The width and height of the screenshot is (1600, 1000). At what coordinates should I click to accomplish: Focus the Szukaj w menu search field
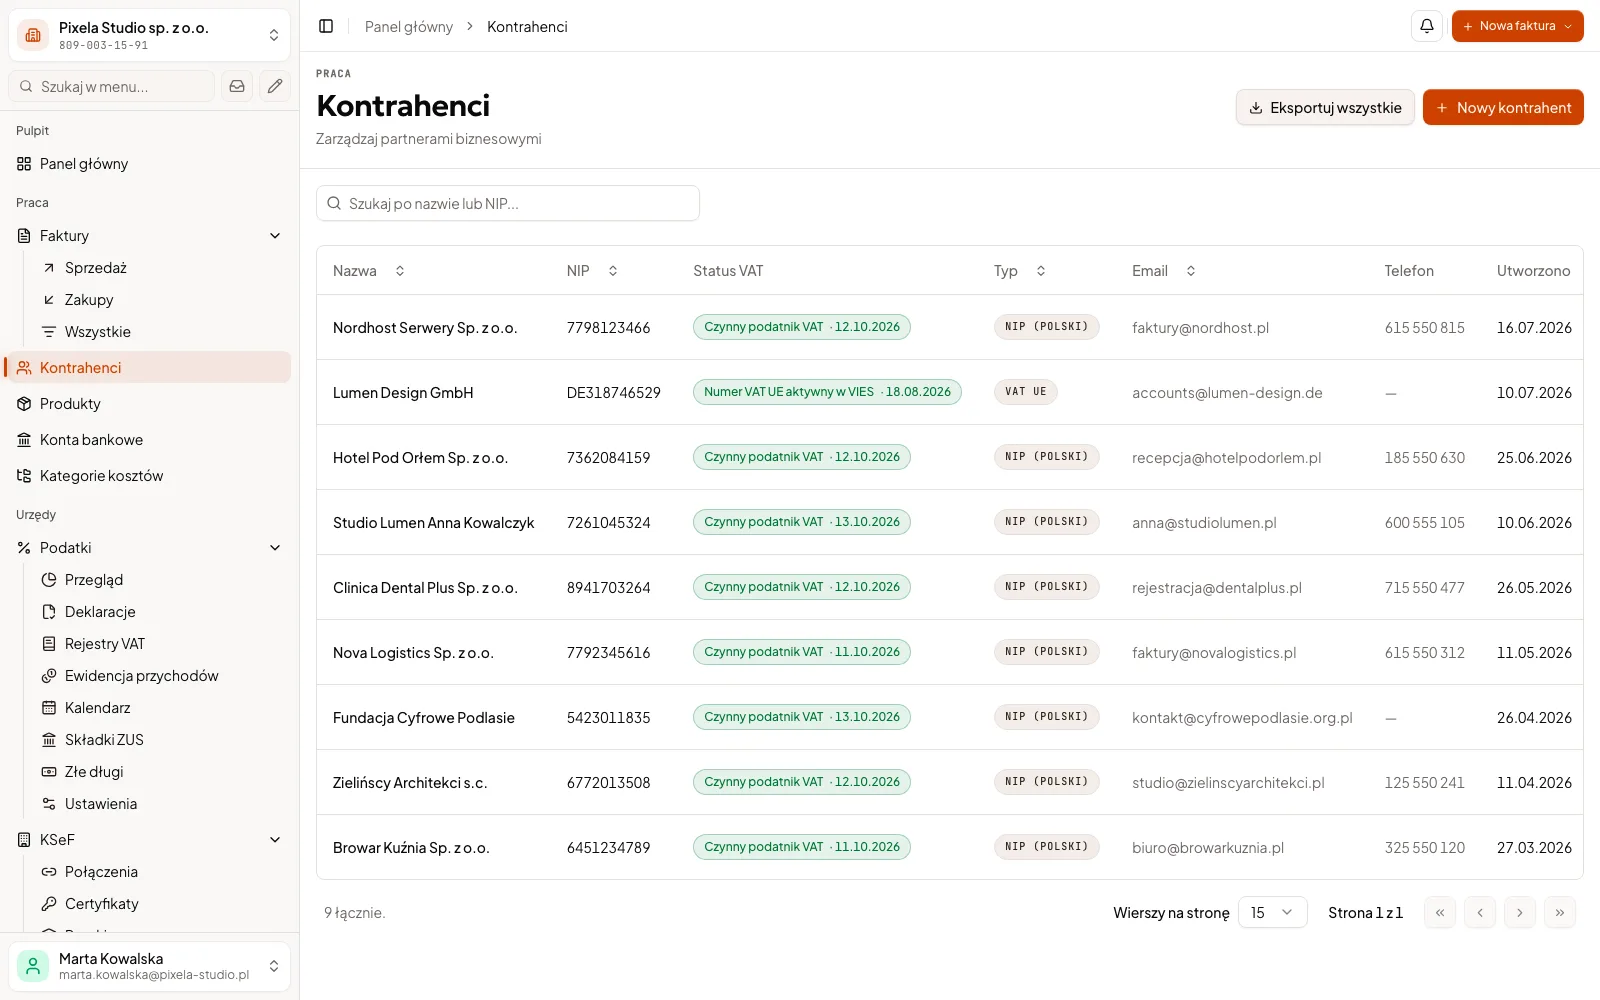[112, 86]
